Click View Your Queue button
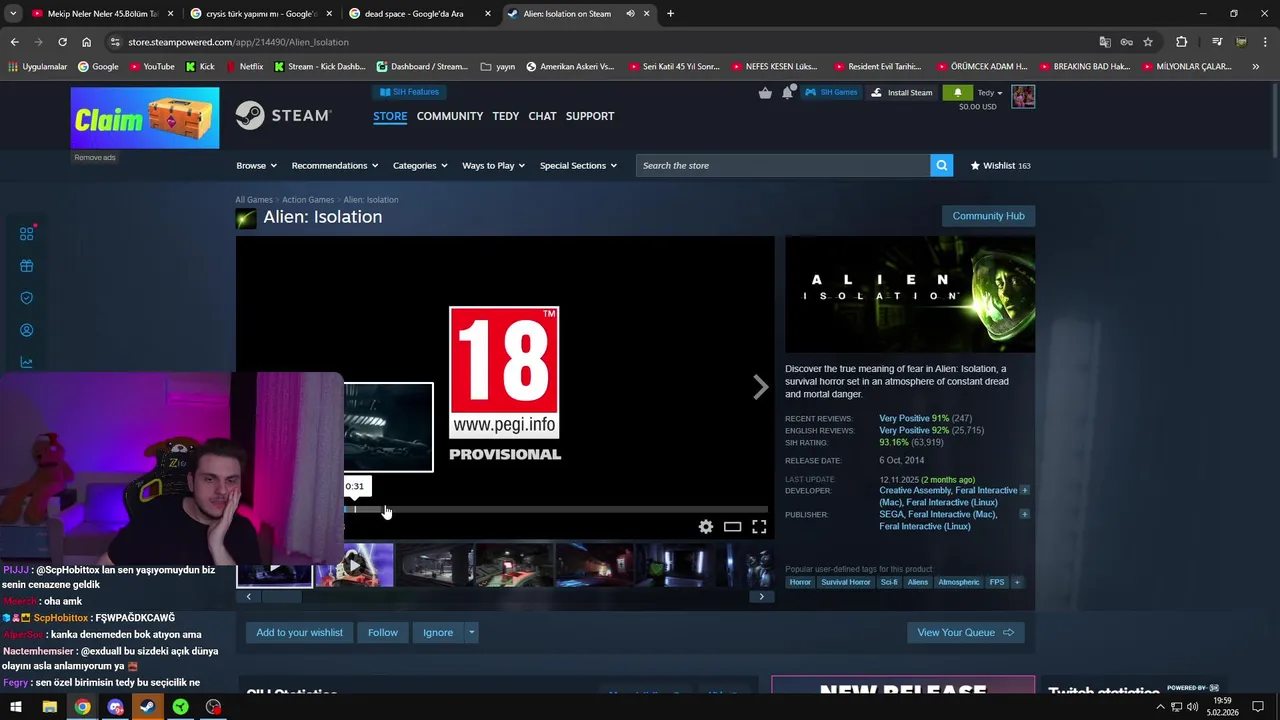1280x720 pixels. [965, 632]
